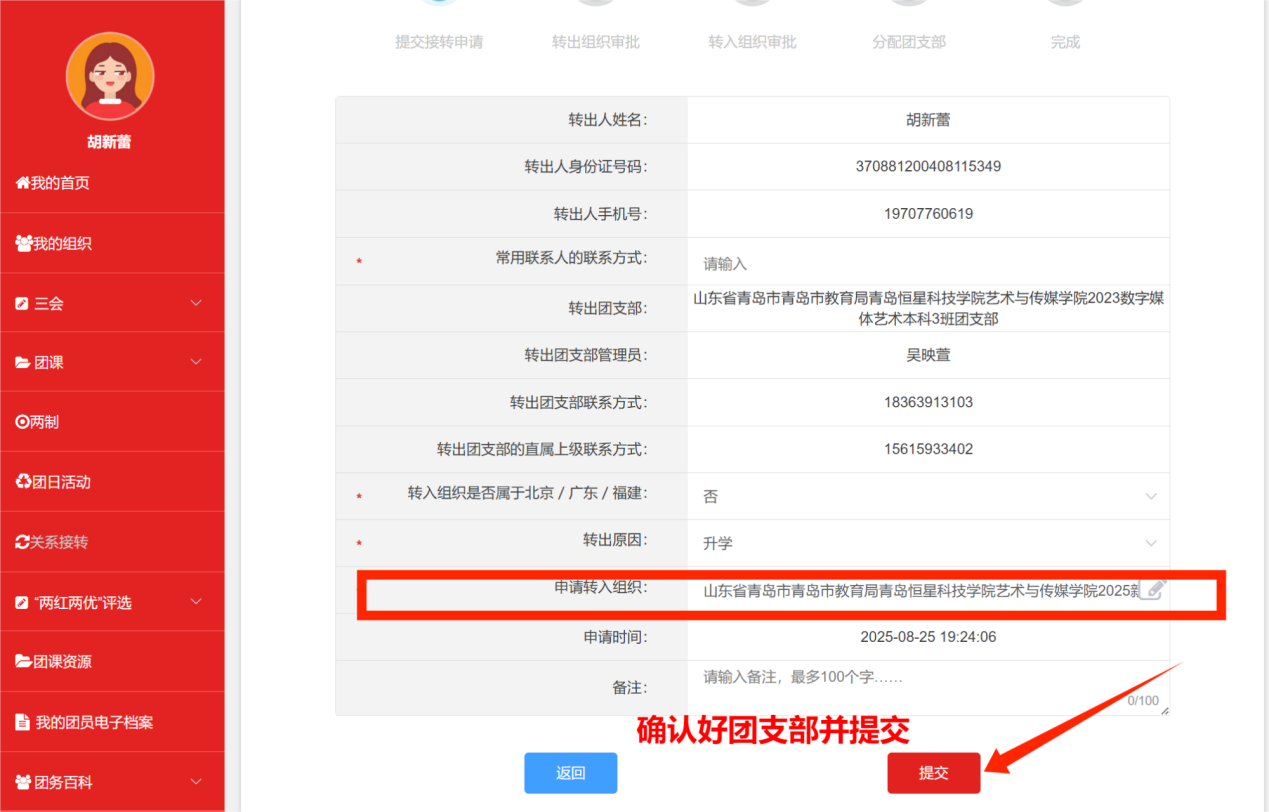This screenshot has height=812, width=1269.
Task: Expand the 三会 sidebar menu
Action: [196, 303]
